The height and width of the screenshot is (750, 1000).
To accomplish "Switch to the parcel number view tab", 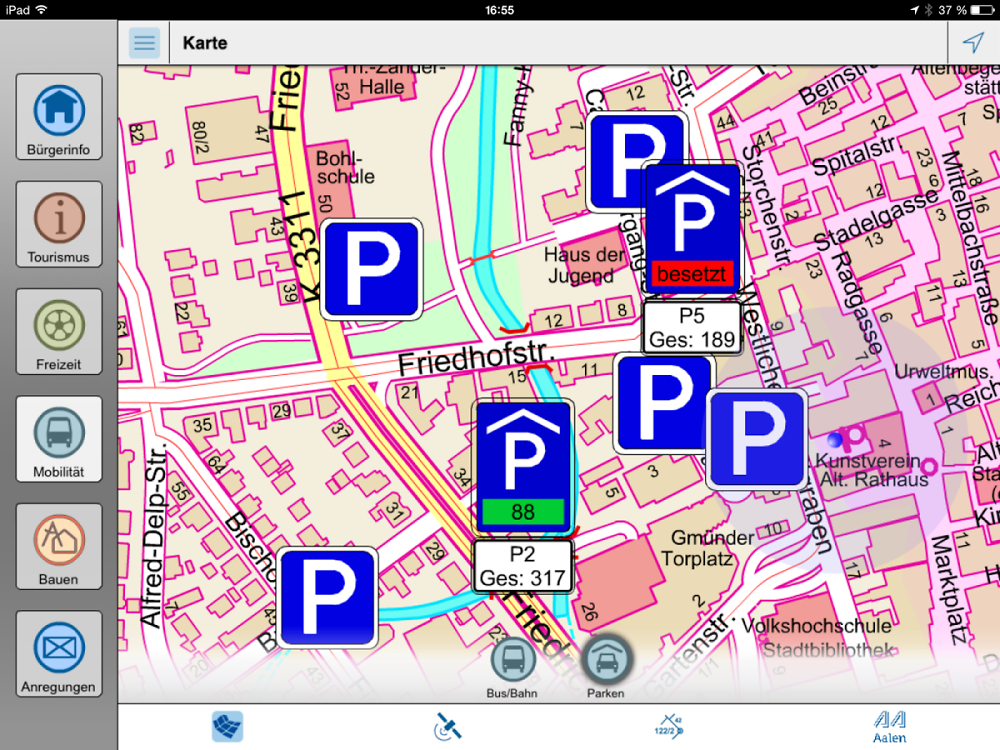I will pos(668,727).
